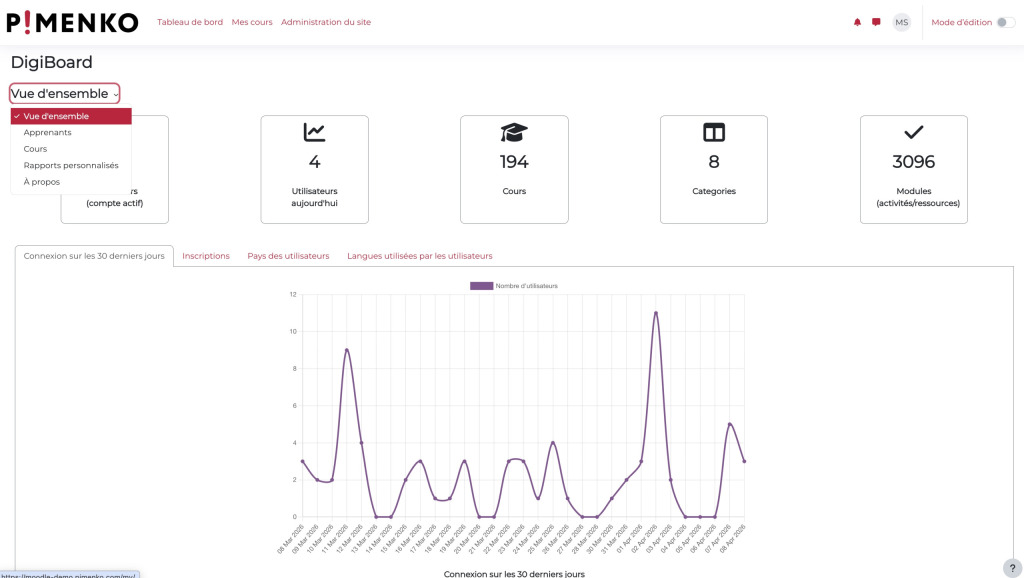This screenshot has height=578, width=1024.
Task: Click the peak data point on April 2
Action: coord(657,312)
